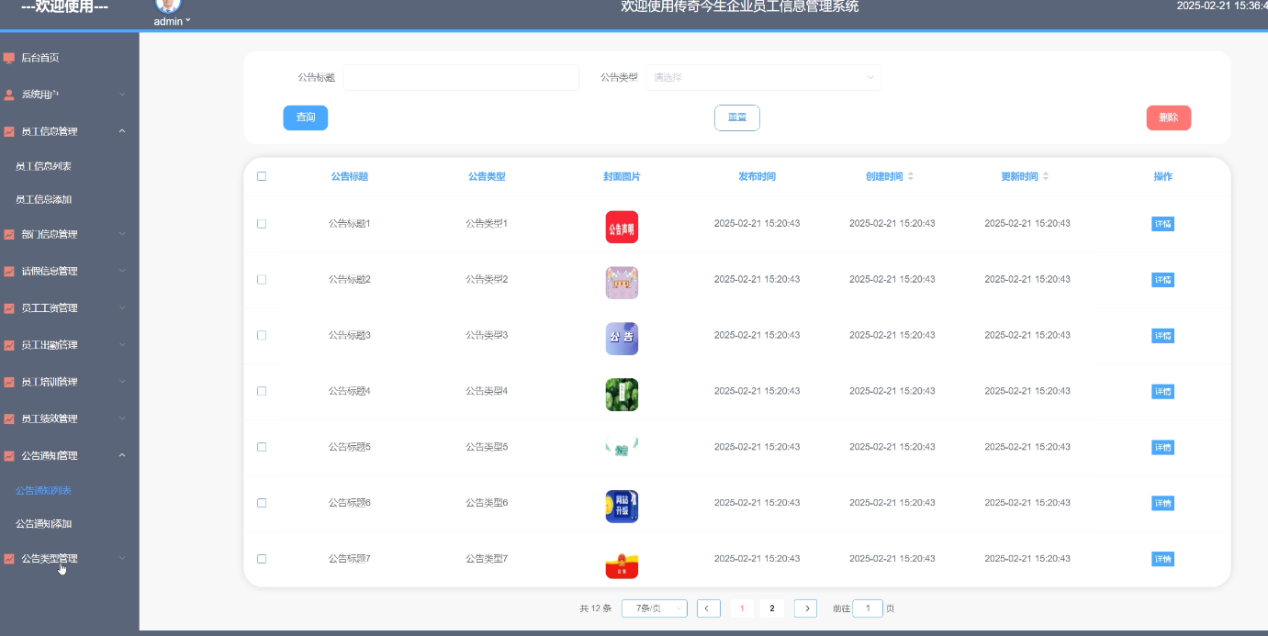Click the 公告通知管理 sidebar icon
Image resolution: width=1268 pixels, height=636 pixels.
click(x=9, y=456)
